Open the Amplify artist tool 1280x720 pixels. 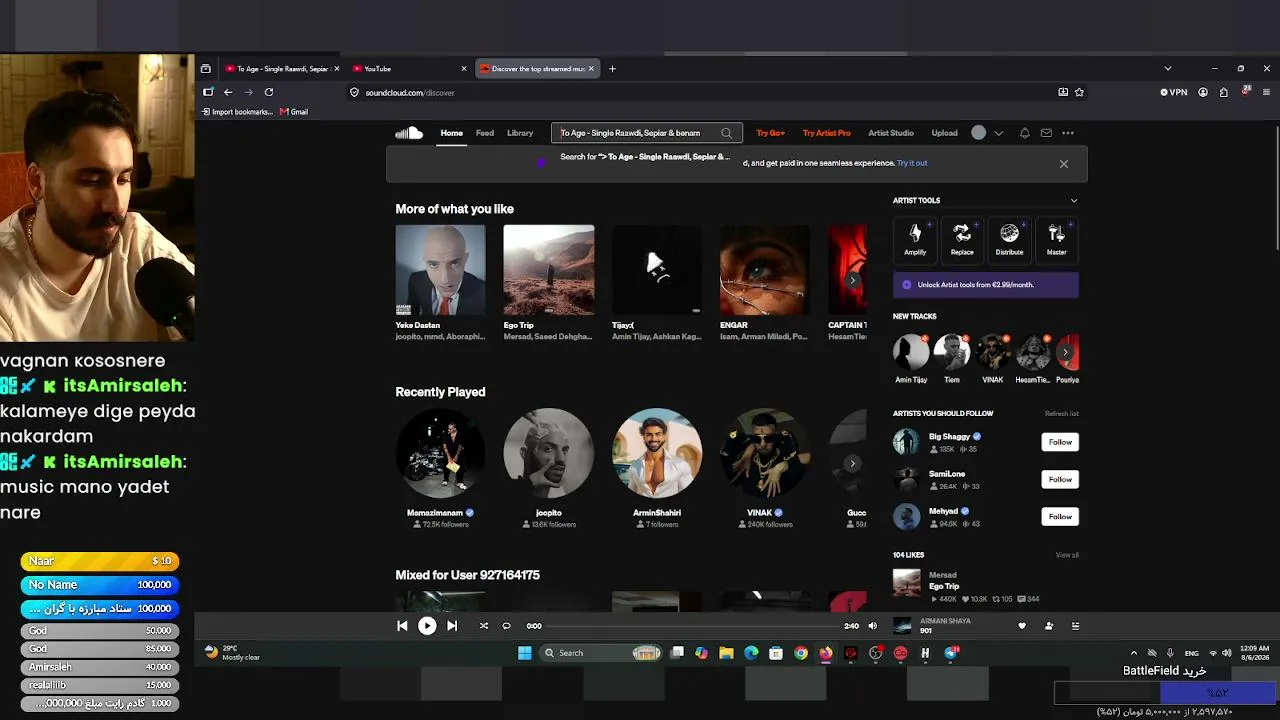click(915, 239)
